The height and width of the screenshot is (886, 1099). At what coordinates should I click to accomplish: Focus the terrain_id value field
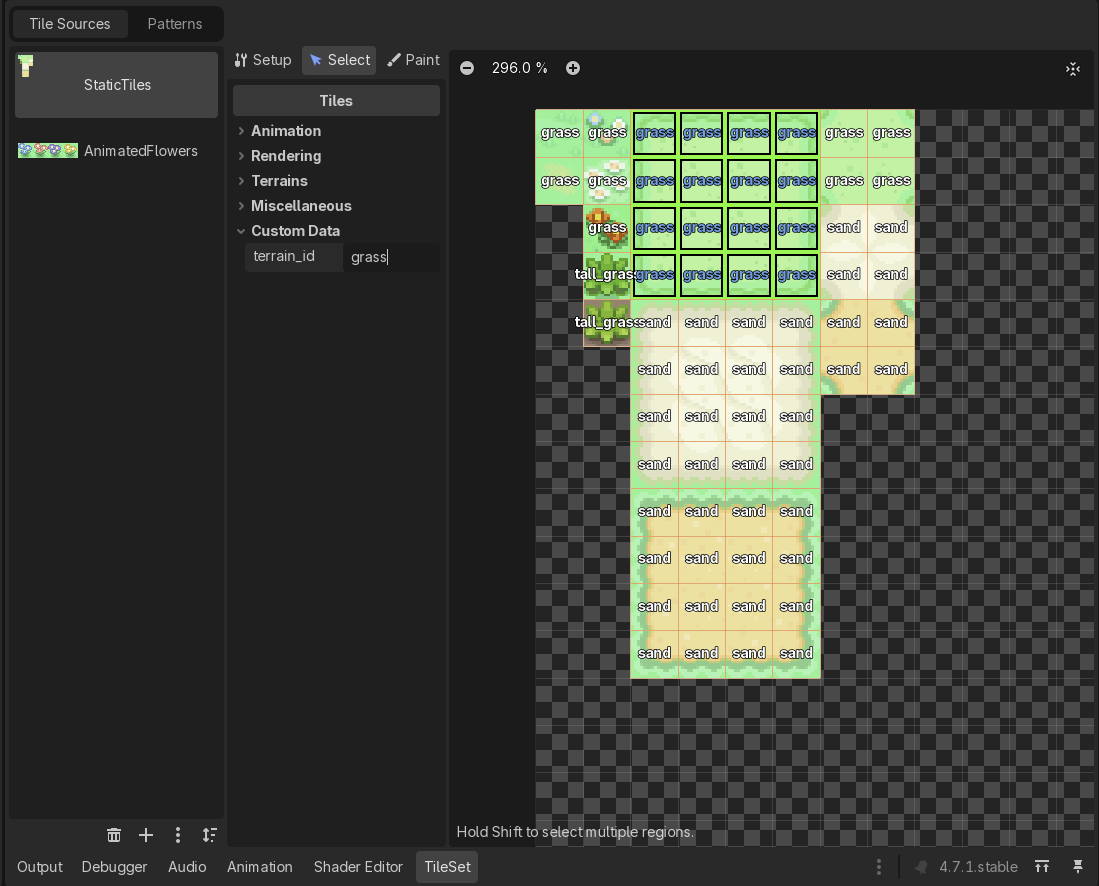391,257
